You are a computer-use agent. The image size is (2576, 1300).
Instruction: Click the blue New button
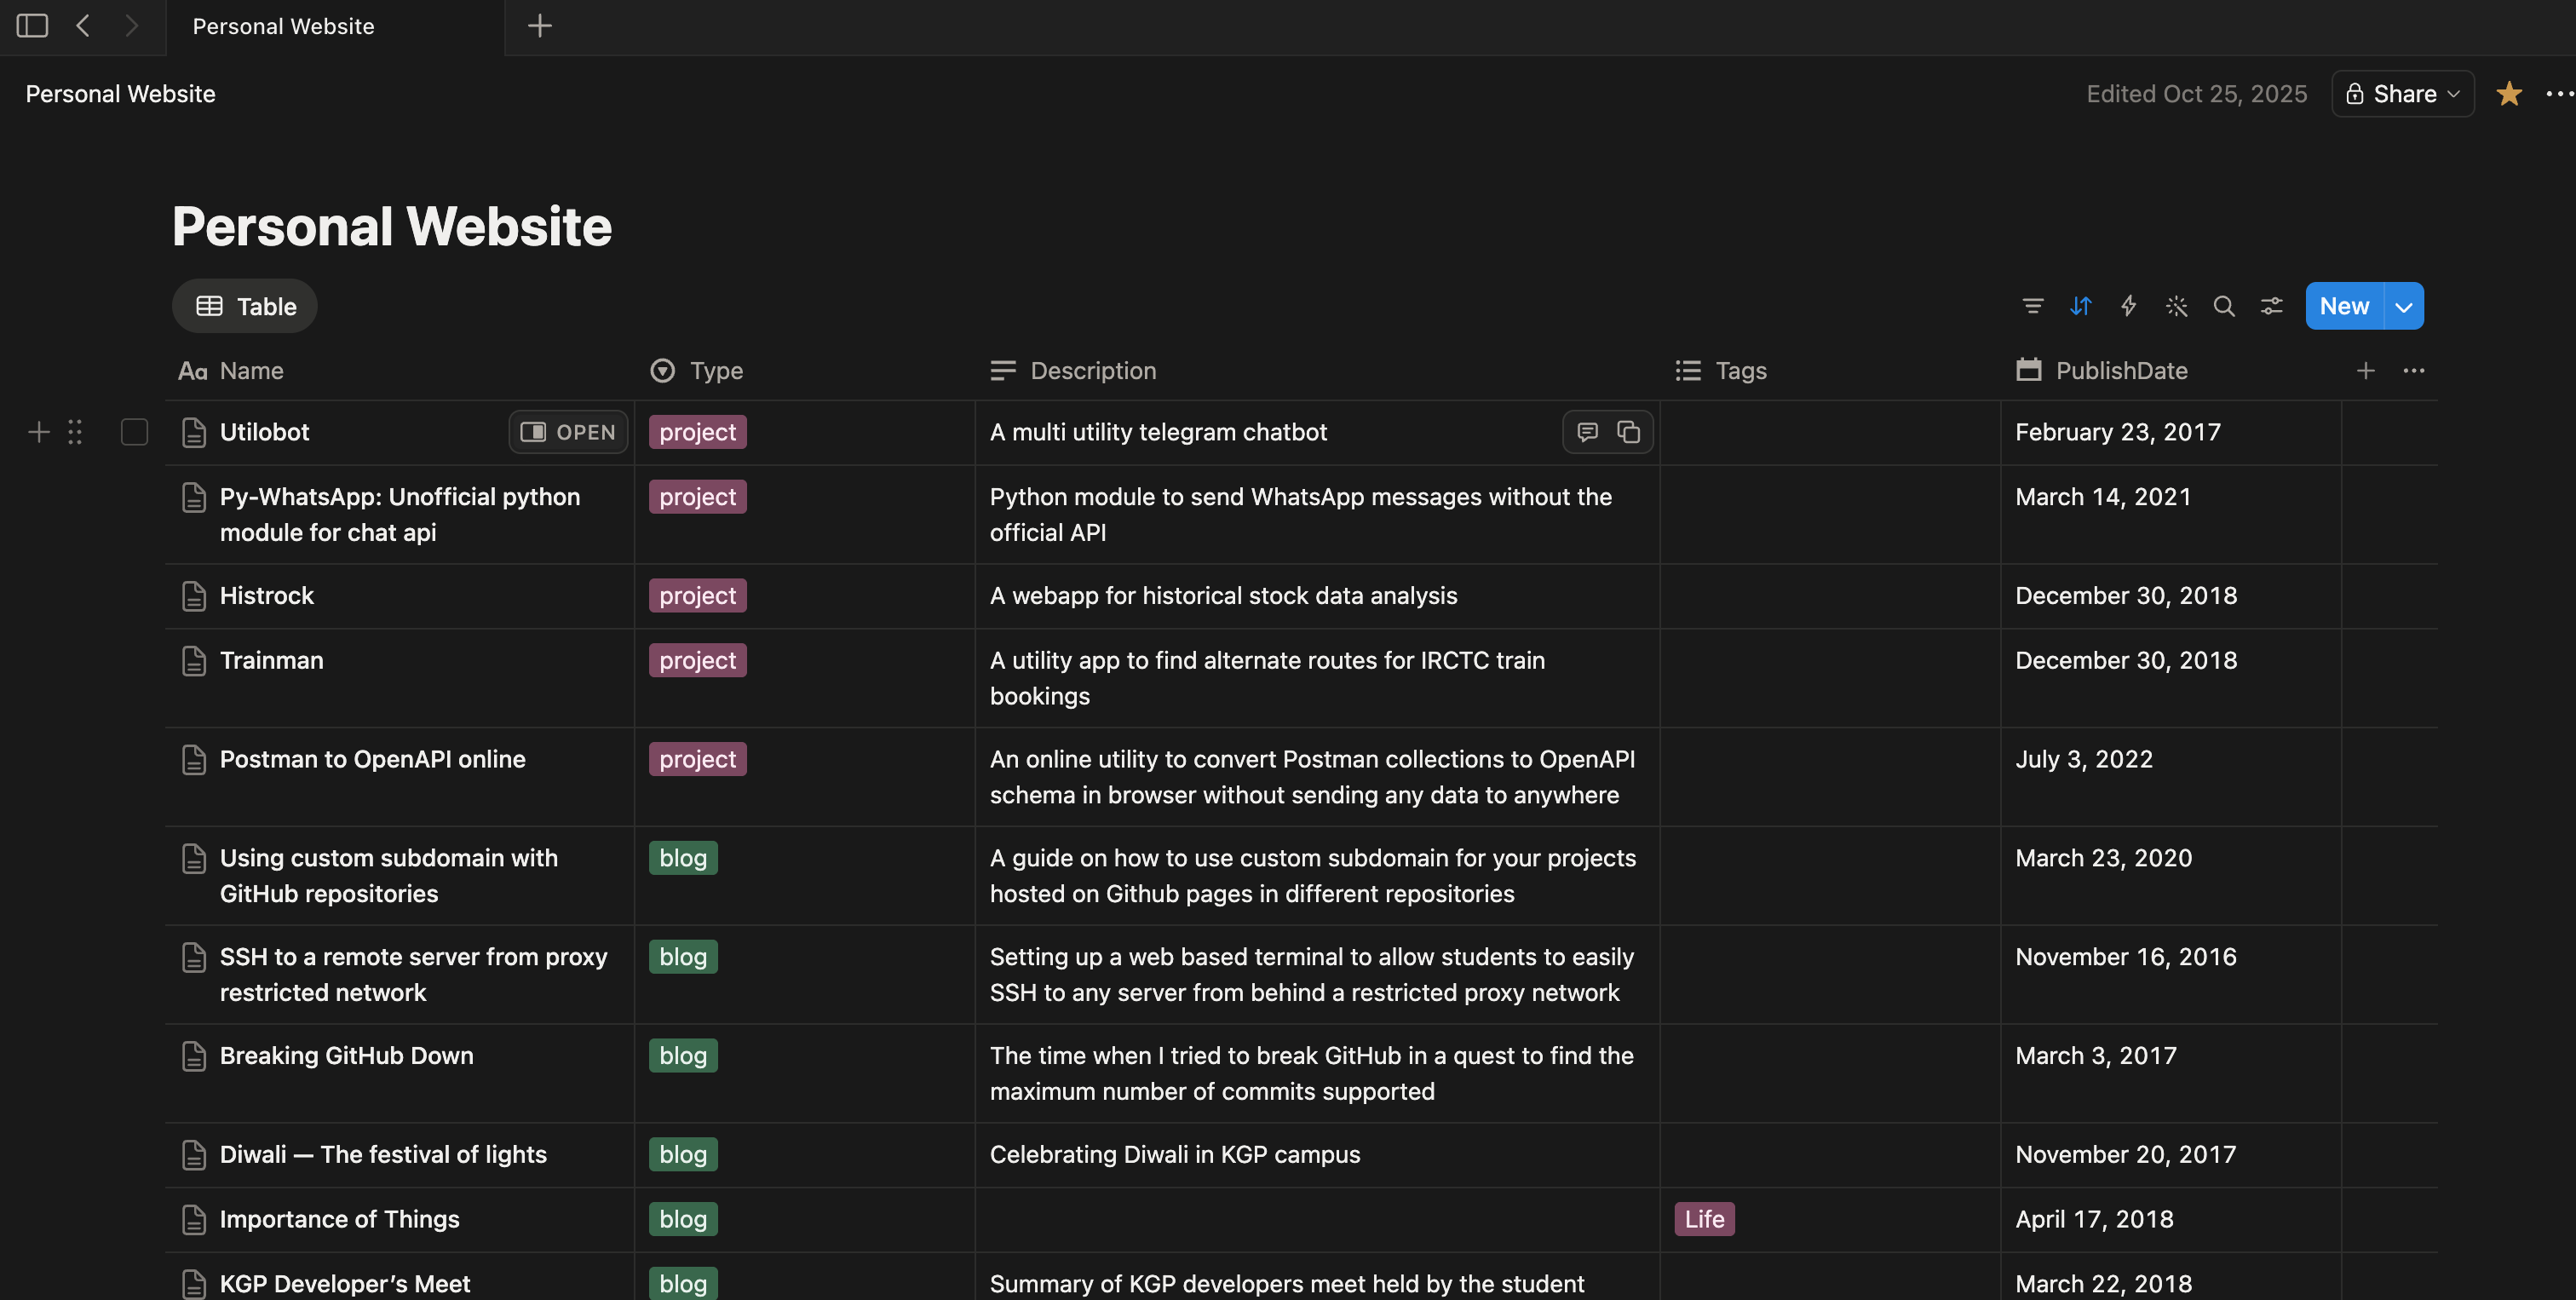[2344, 306]
